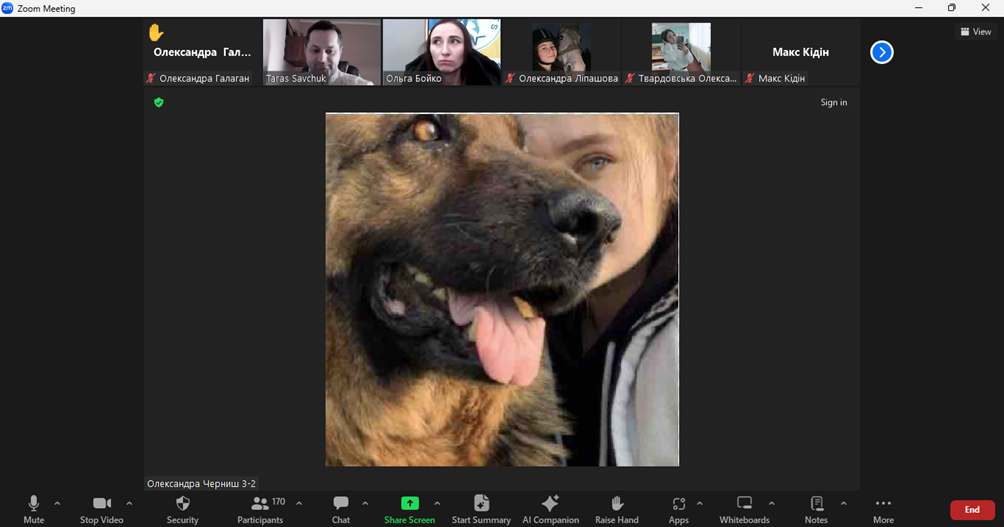Click the main speaker video of dog
This screenshot has width=1004, height=527.
[x=502, y=289]
